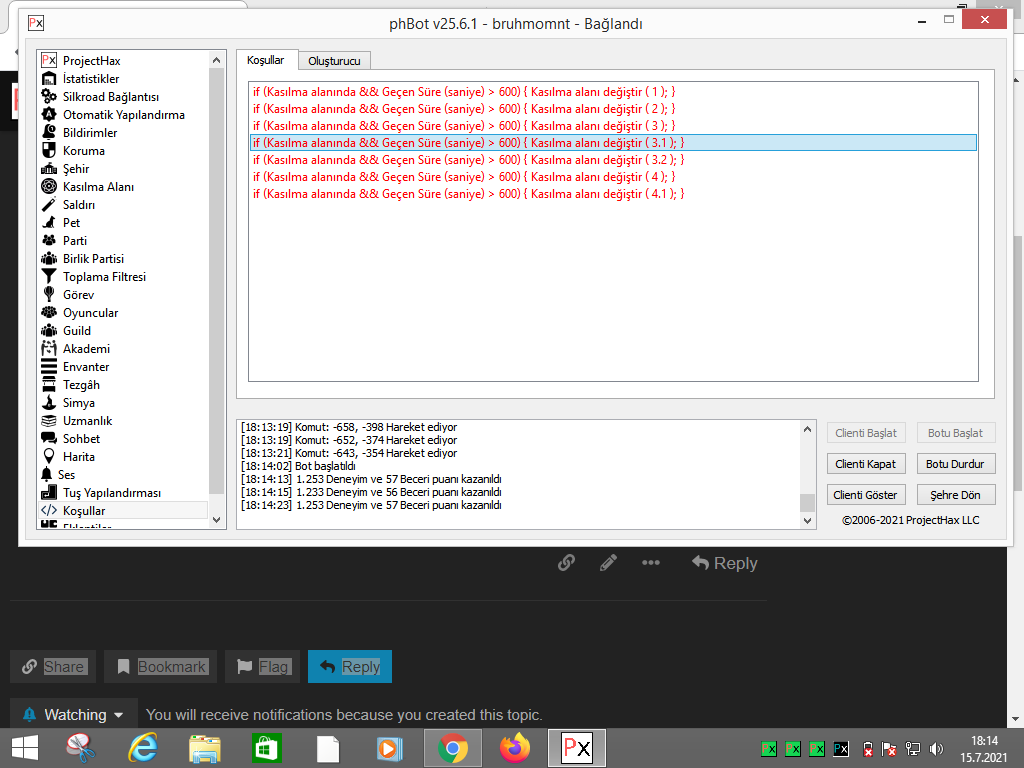Open the Harita map pin icon

49,457
